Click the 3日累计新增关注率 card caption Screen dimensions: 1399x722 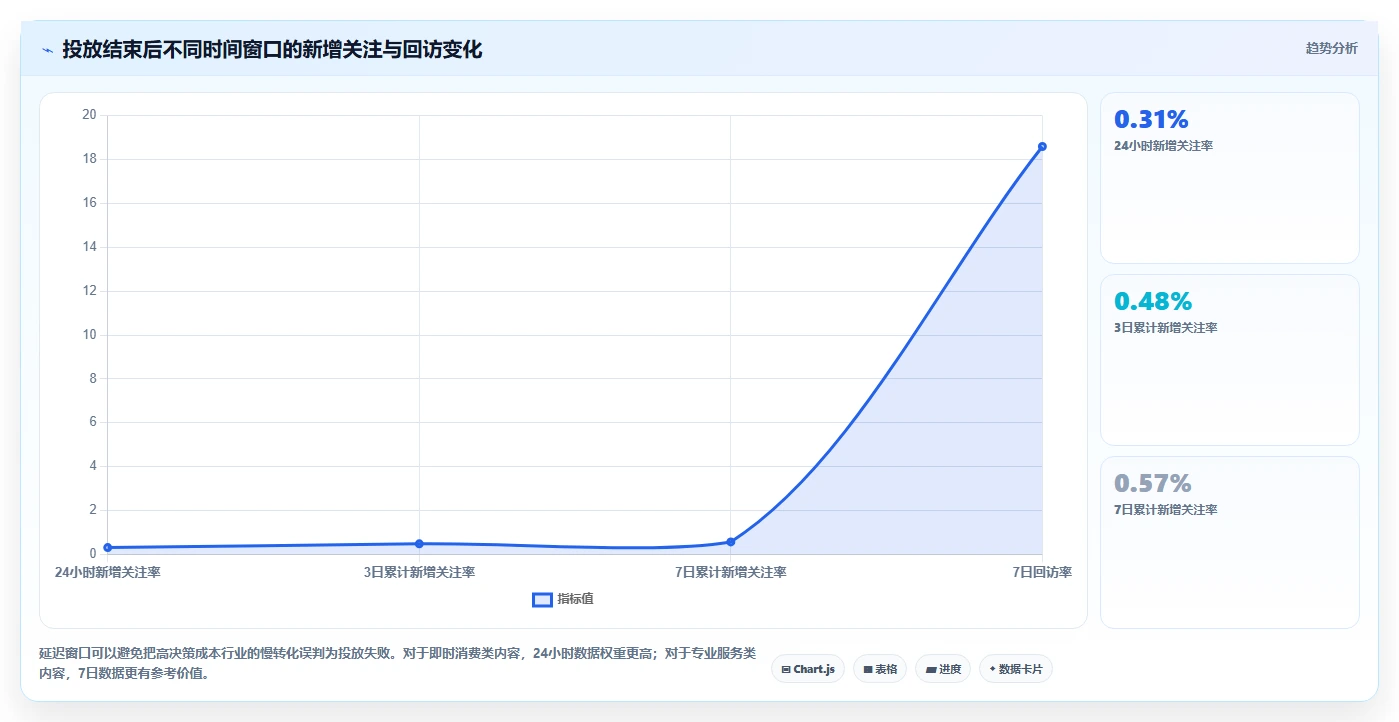point(1165,327)
